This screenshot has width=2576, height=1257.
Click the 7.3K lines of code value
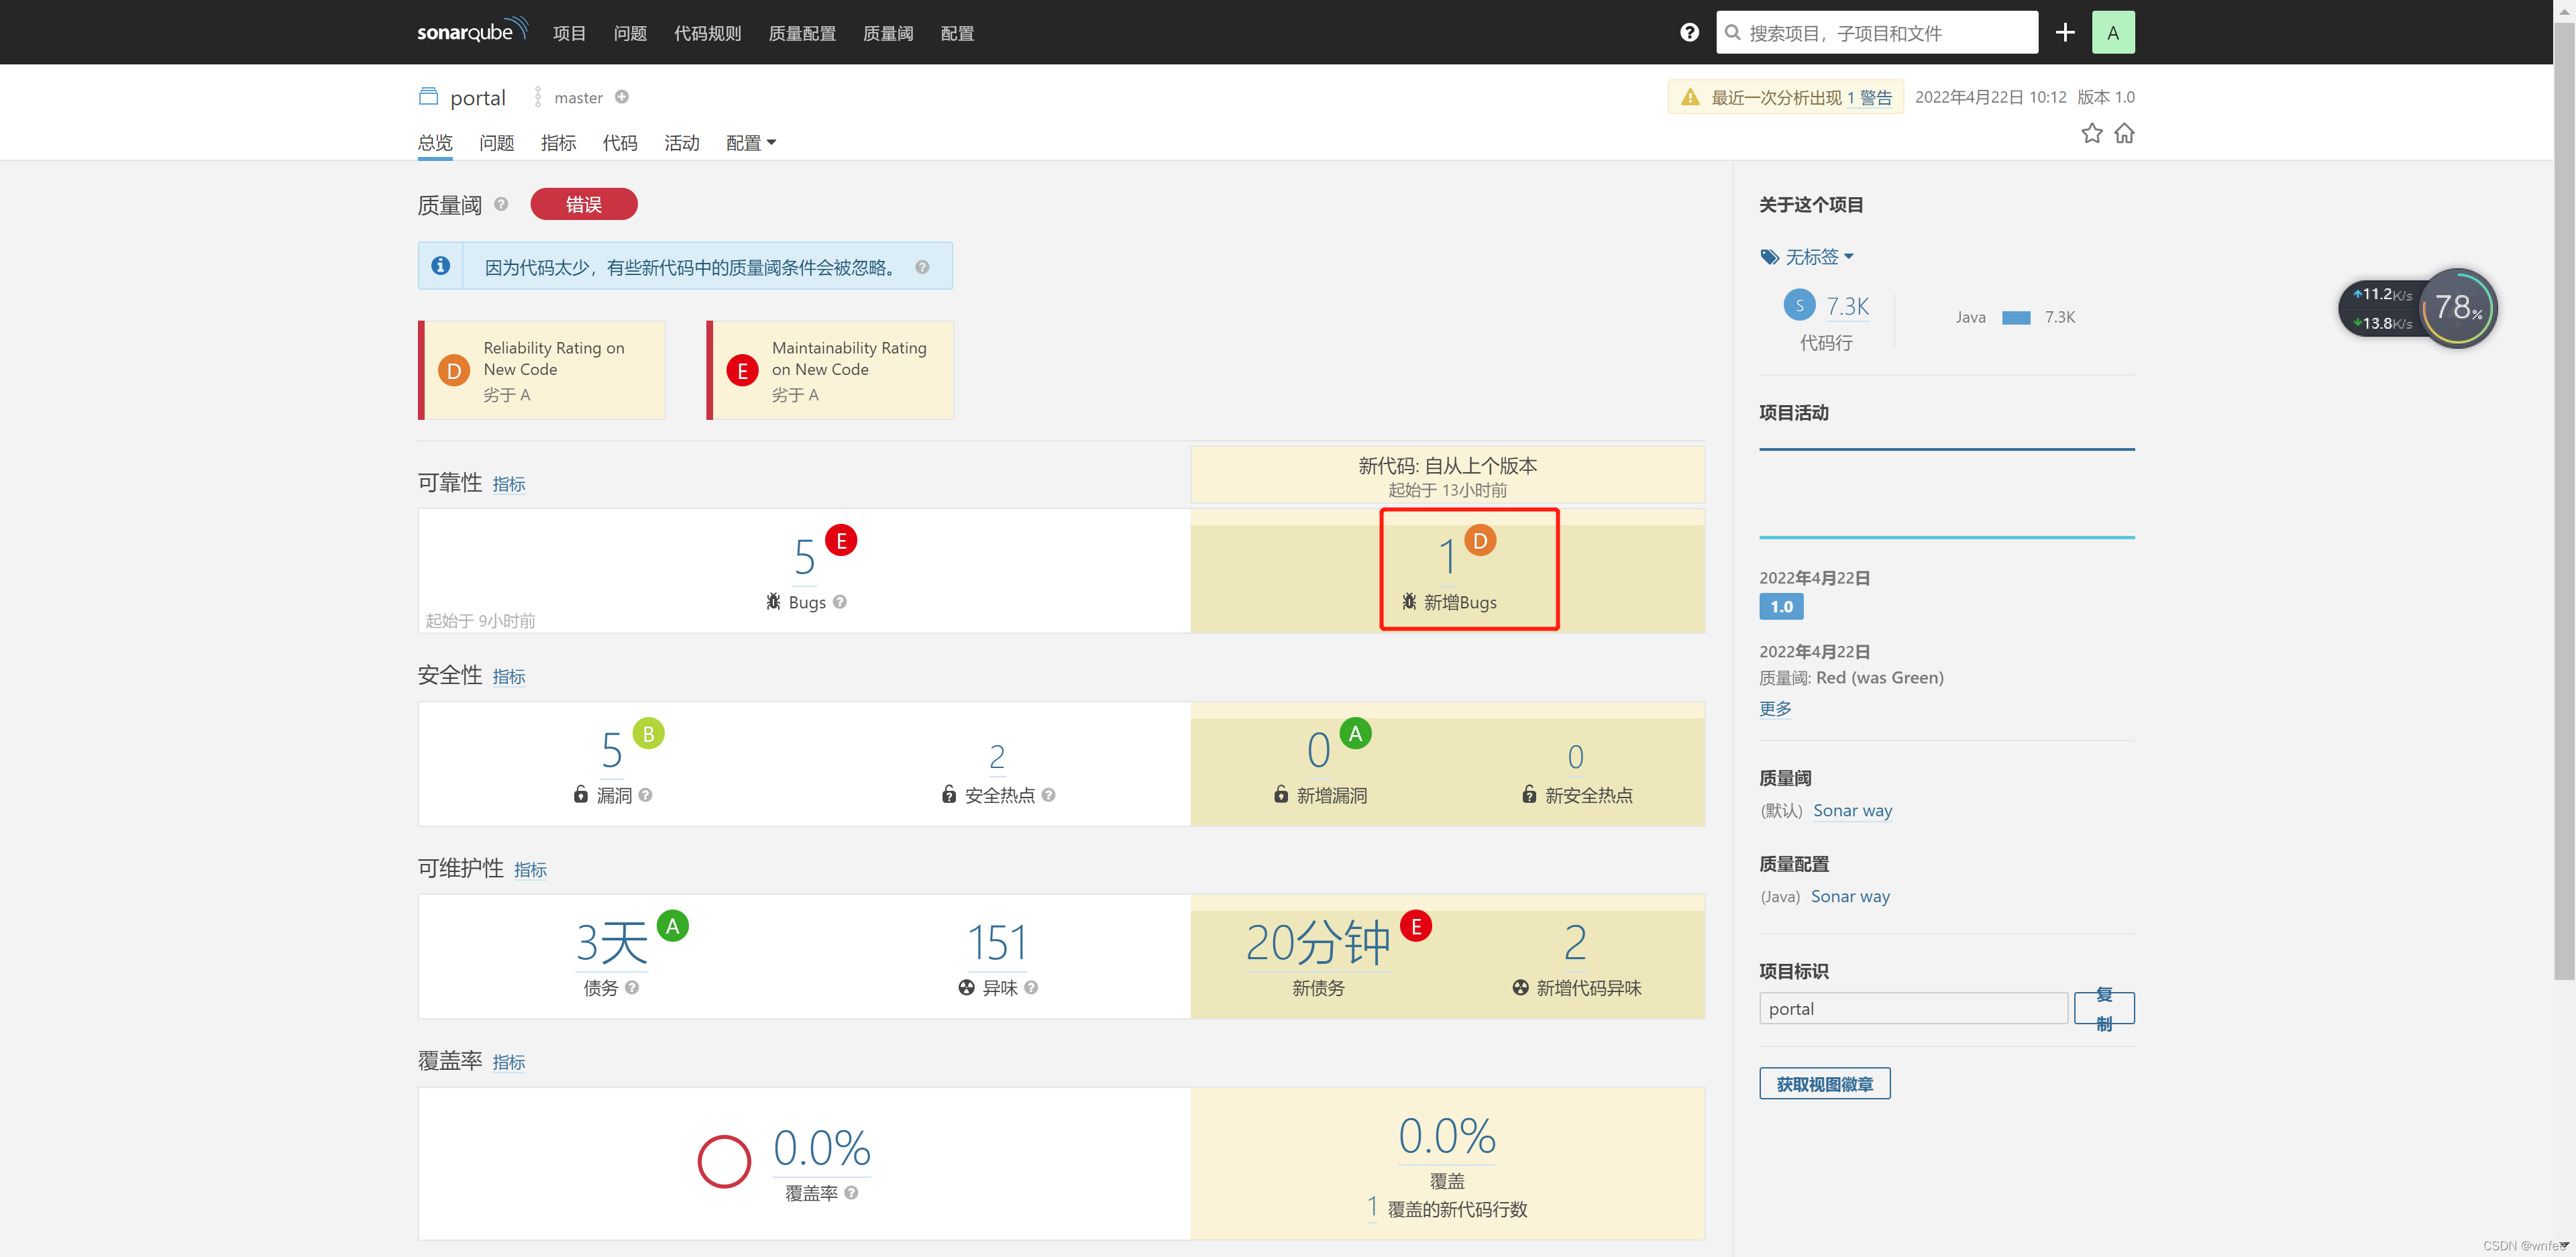[1847, 306]
